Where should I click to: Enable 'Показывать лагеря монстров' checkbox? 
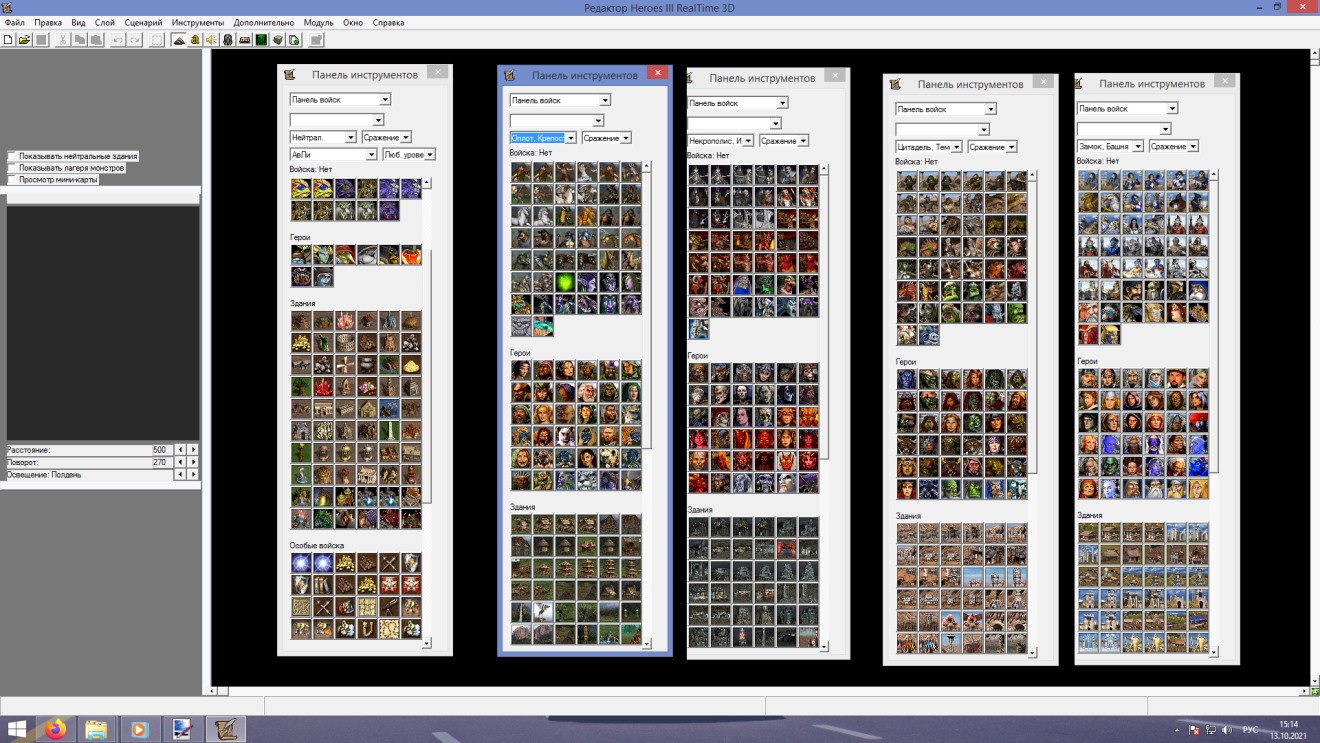point(12,168)
